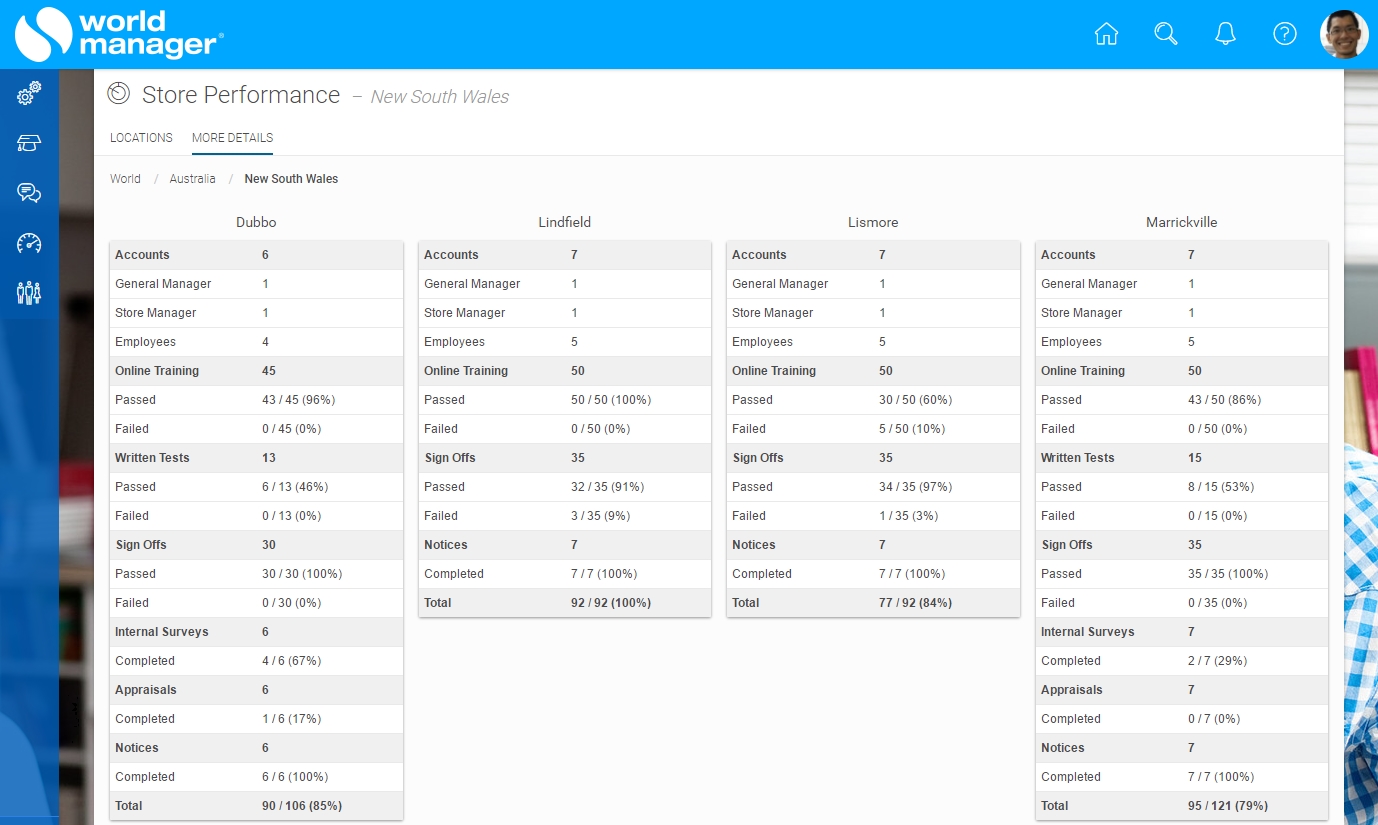Click Marrickville Online Training passed 43 / 50
Screen dimensions: 1378x825
tap(1224, 400)
